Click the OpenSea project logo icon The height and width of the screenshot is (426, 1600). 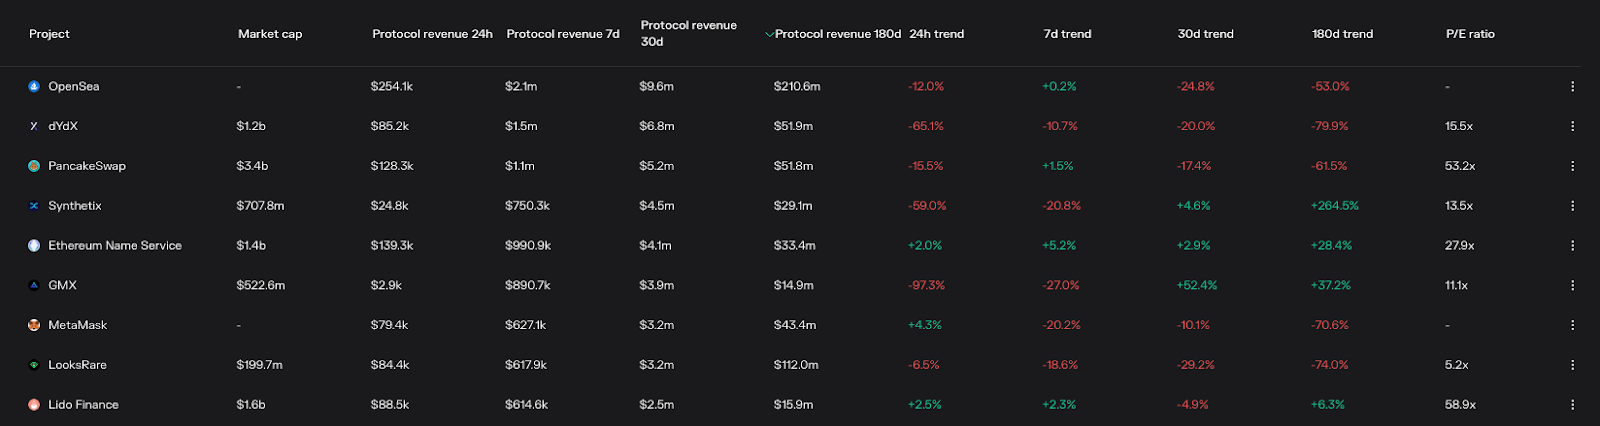point(34,86)
